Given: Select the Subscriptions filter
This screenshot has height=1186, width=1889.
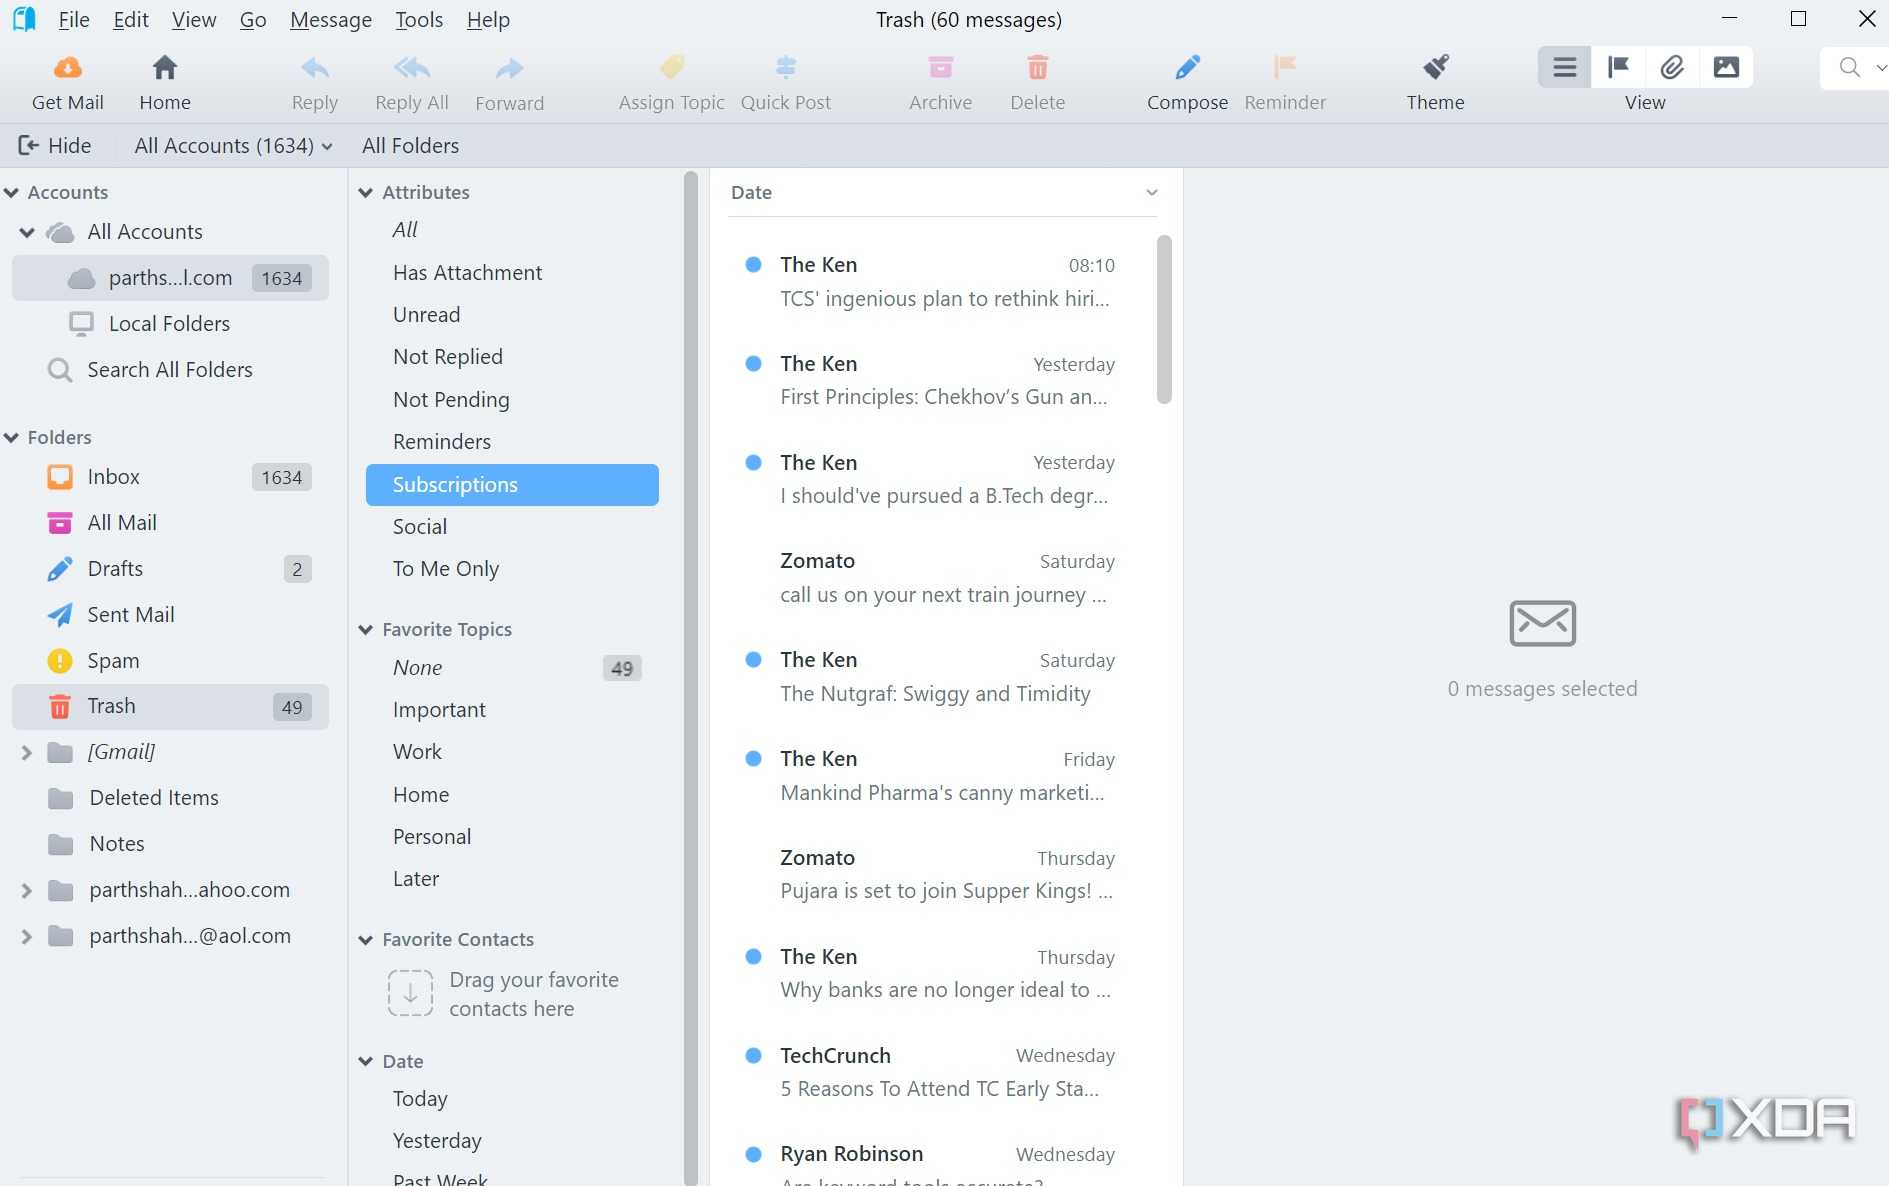Looking at the screenshot, I should point(512,485).
